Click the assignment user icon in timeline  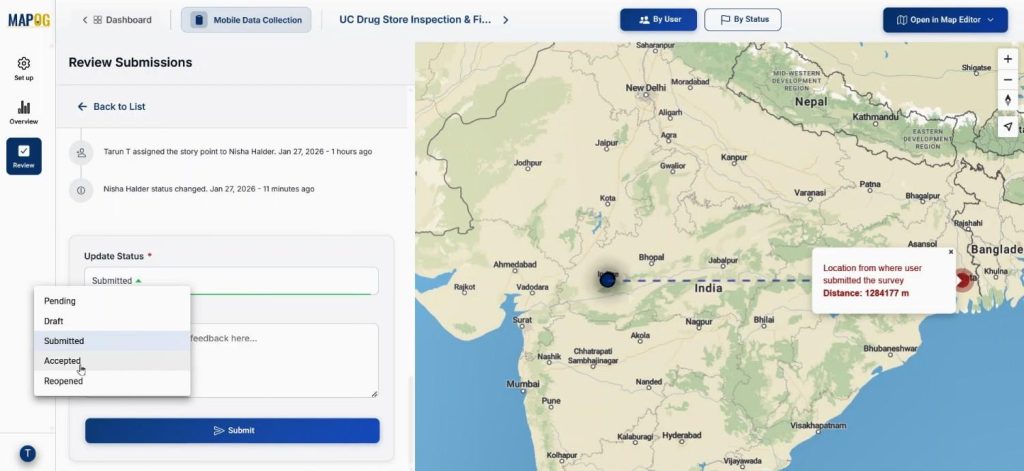pos(81,152)
